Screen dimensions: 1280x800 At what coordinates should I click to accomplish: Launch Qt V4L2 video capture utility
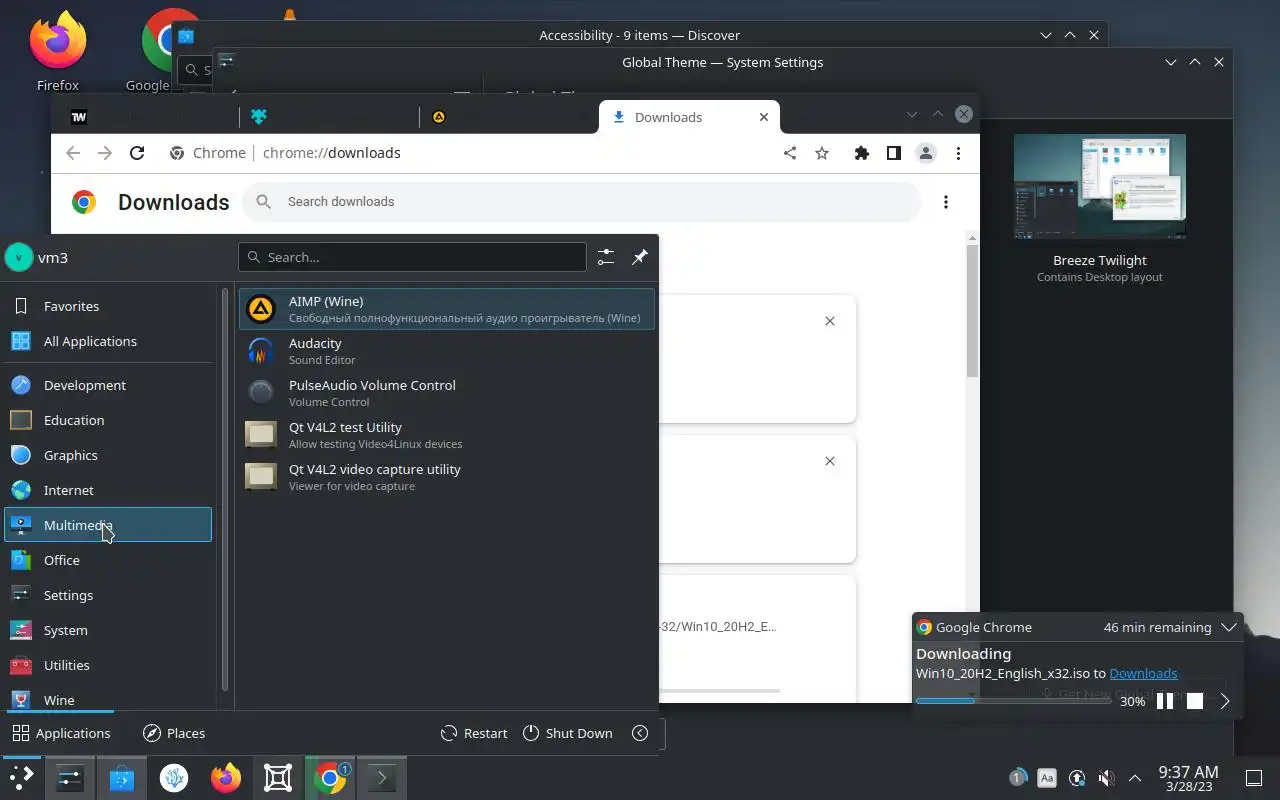point(447,477)
